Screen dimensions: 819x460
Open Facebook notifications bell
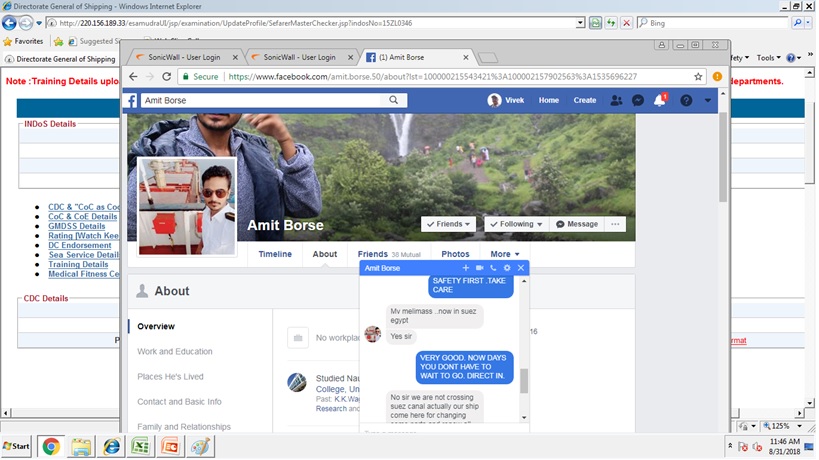pos(659,101)
